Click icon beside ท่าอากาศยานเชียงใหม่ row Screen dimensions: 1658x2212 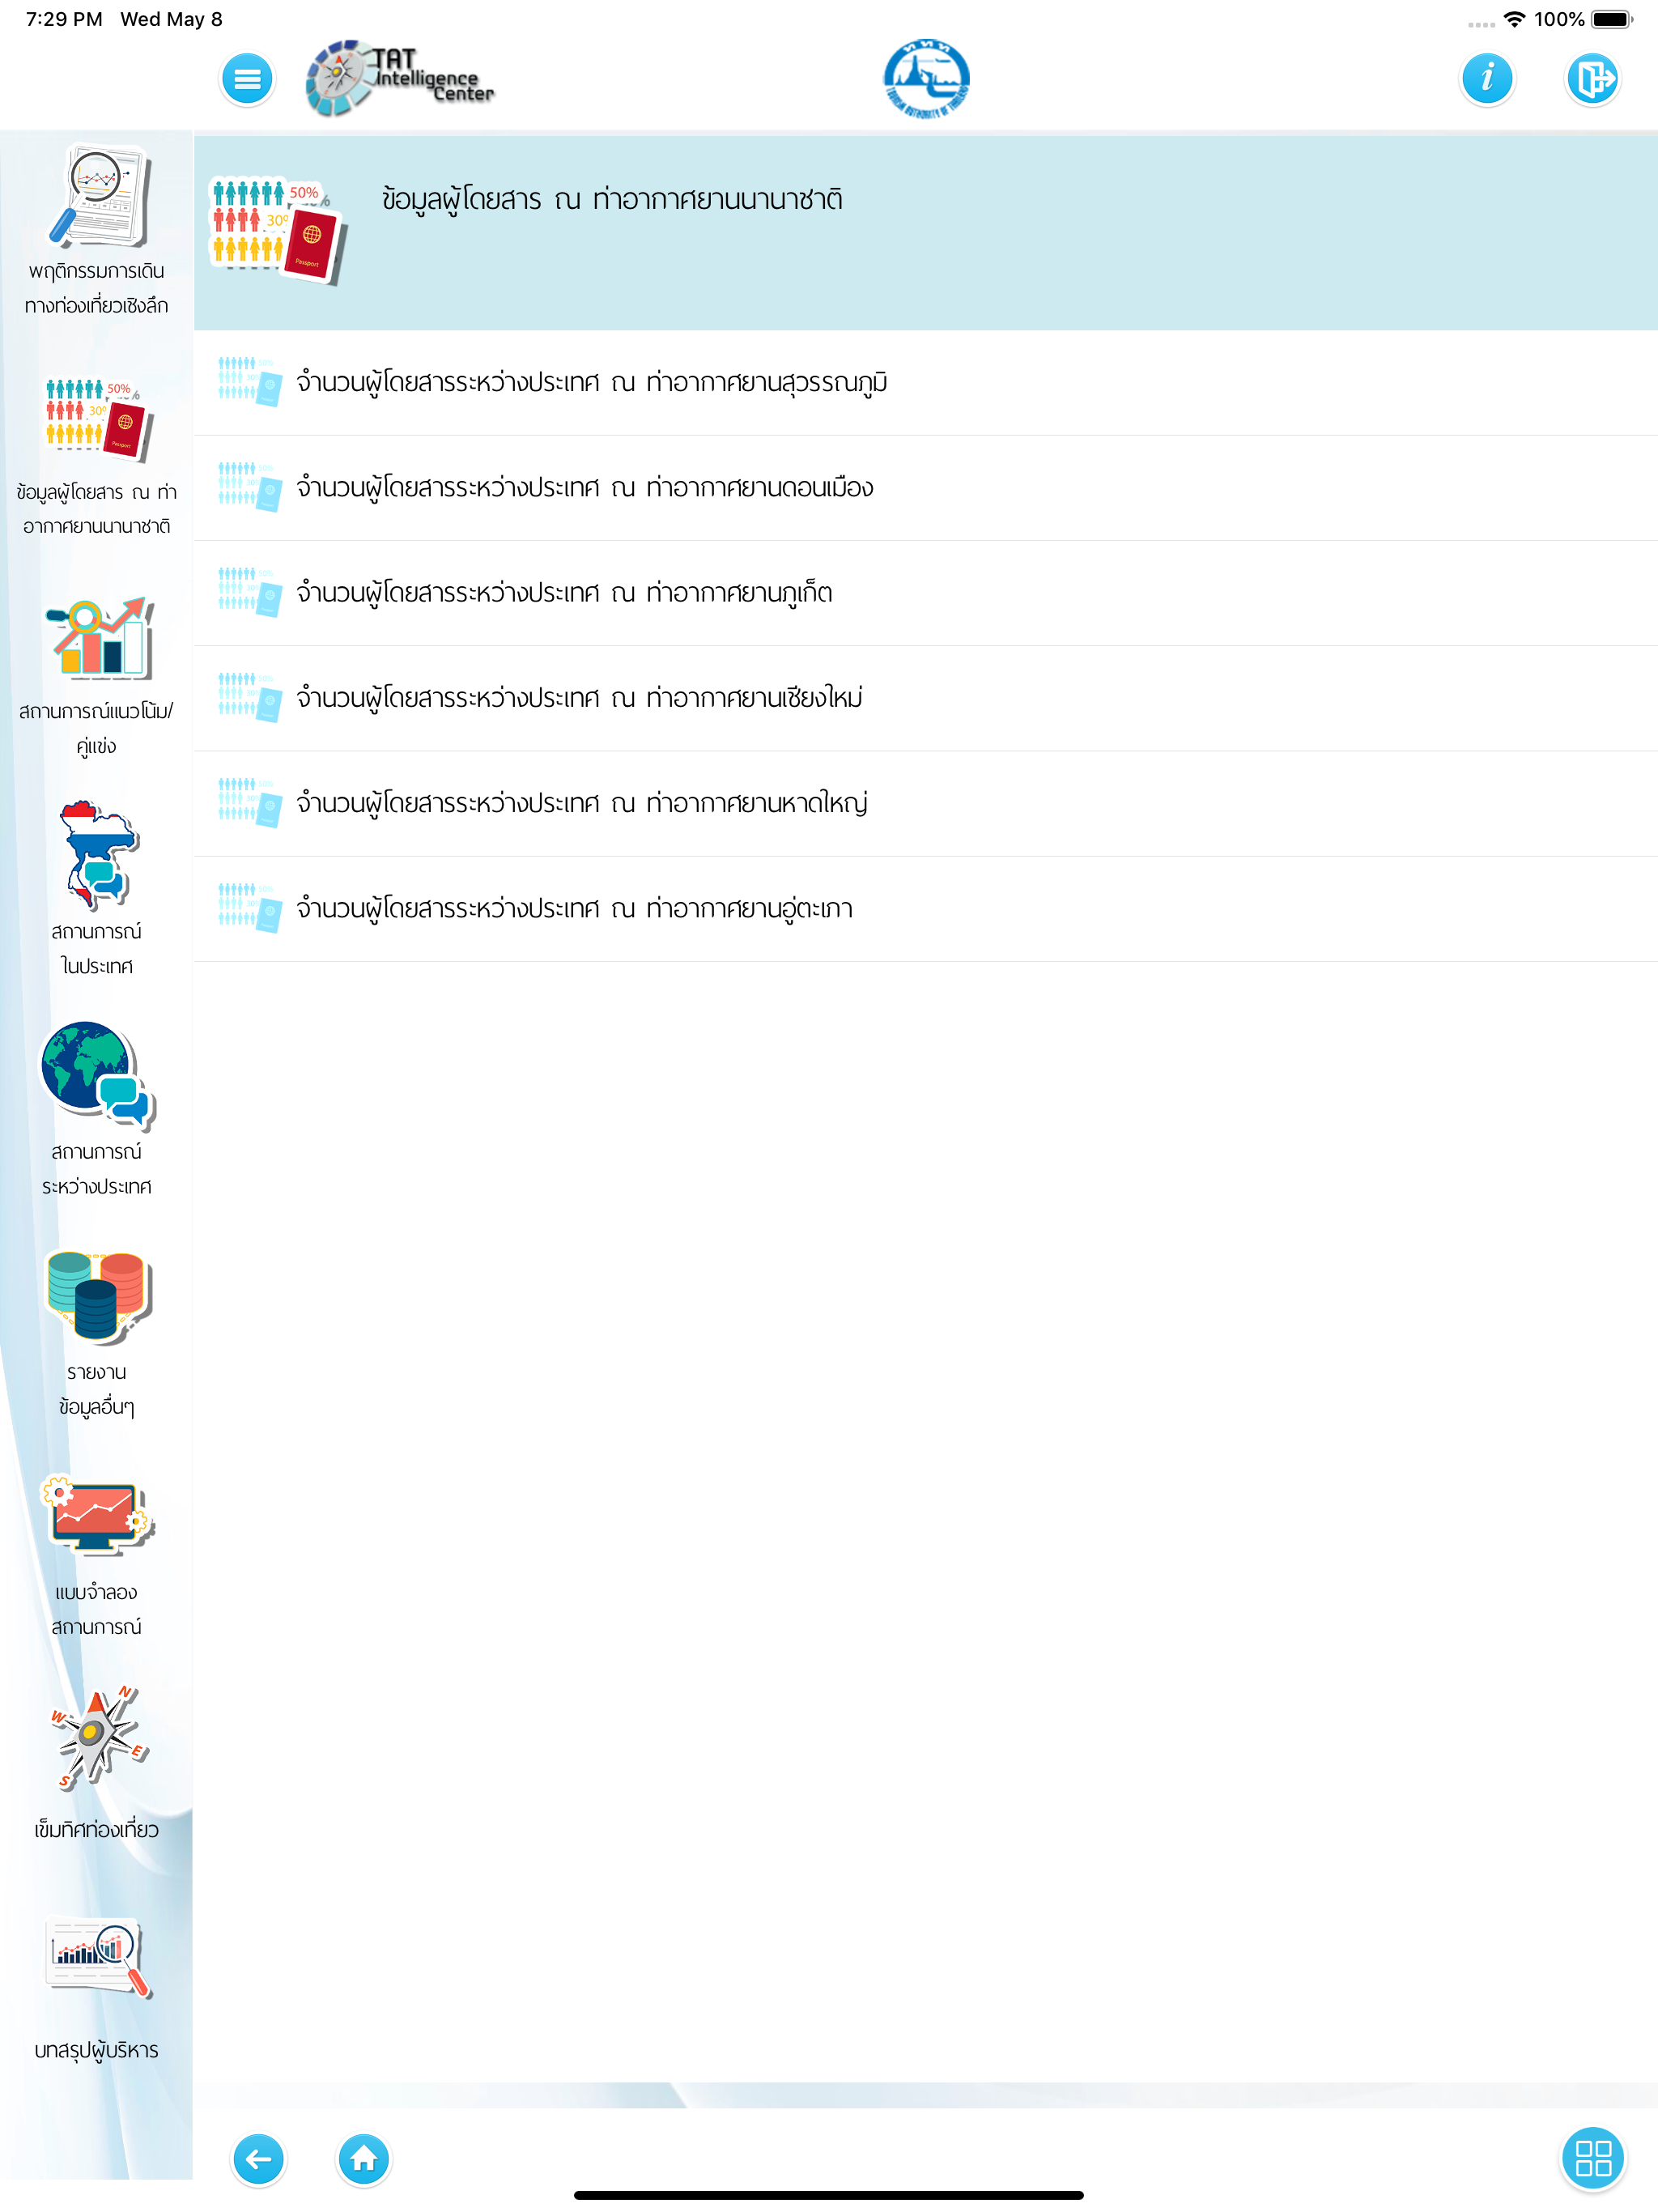pyautogui.click(x=249, y=697)
